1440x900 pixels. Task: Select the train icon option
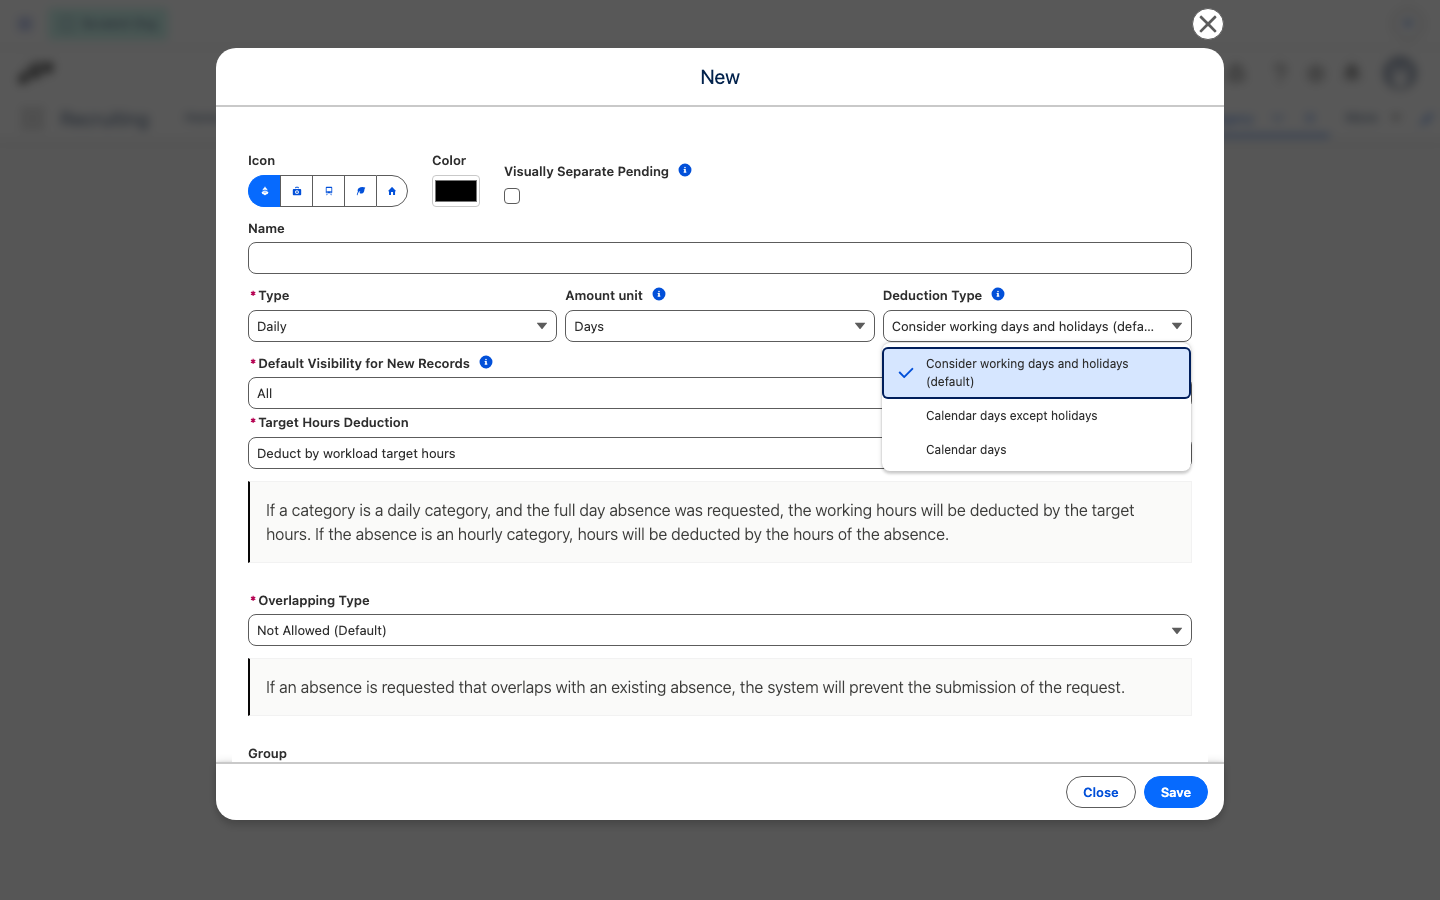329,191
